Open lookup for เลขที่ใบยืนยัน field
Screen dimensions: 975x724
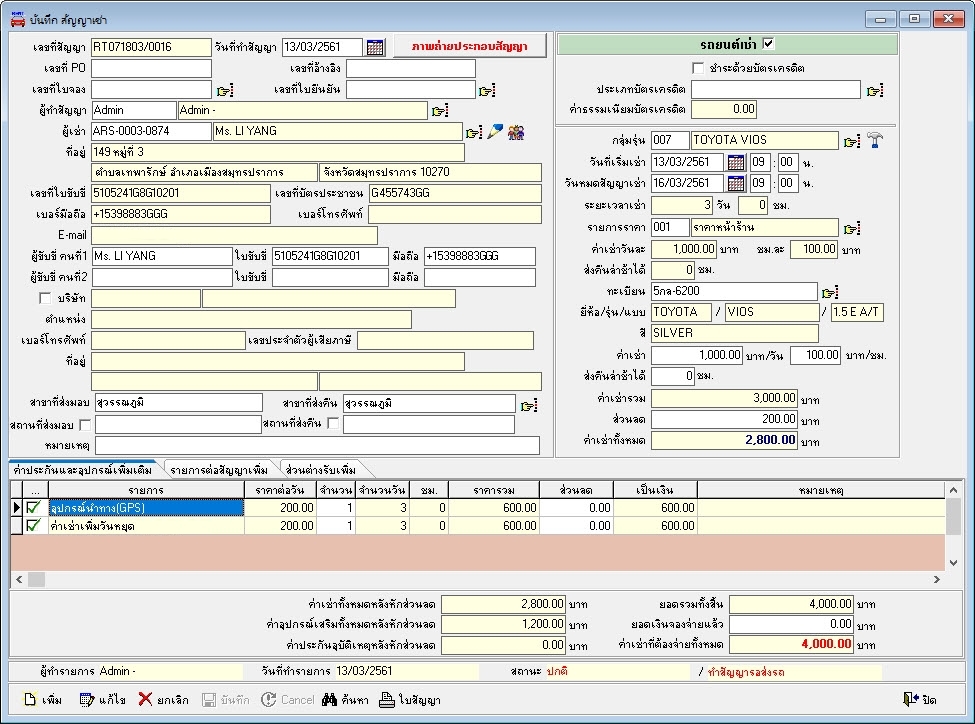[x=487, y=90]
